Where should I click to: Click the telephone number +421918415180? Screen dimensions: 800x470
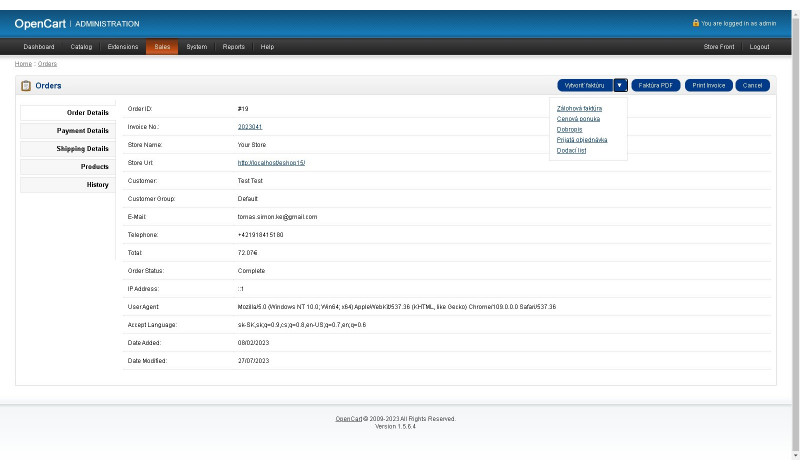[x=261, y=235]
